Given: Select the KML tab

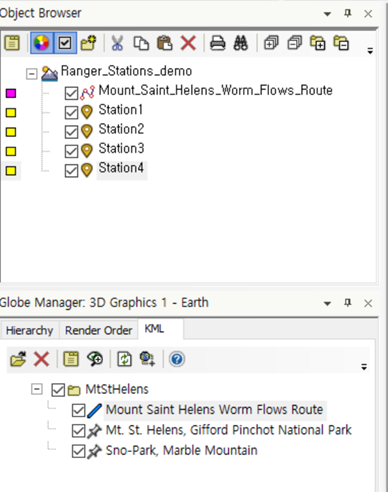Looking at the screenshot, I should tap(160, 329).
